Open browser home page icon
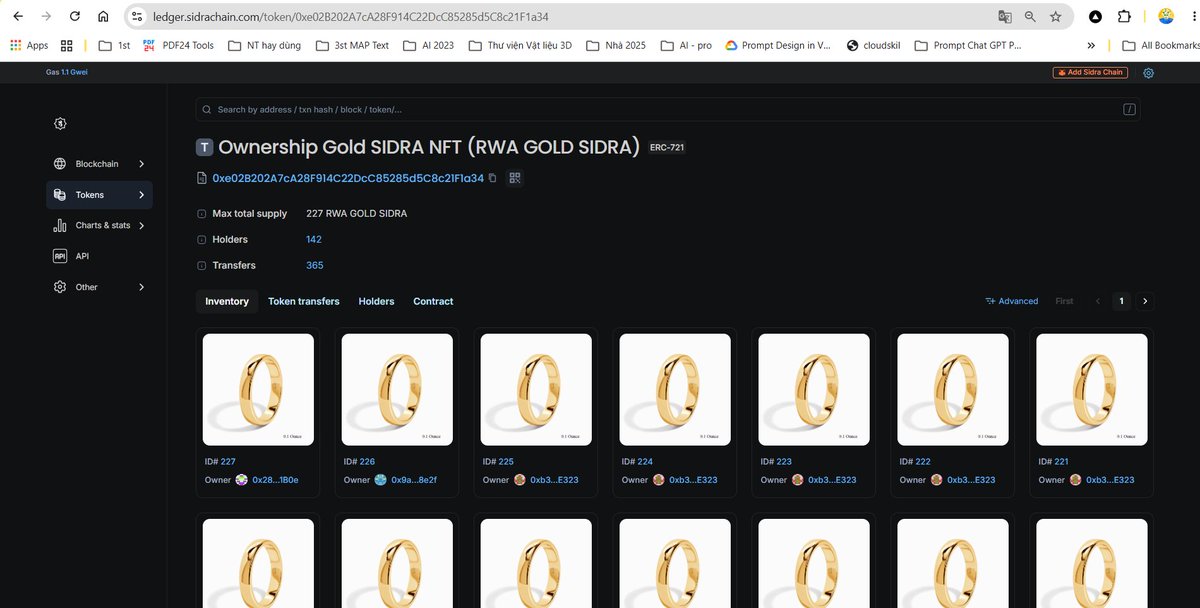The height and width of the screenshot is (608, 1200). [104, 17]
